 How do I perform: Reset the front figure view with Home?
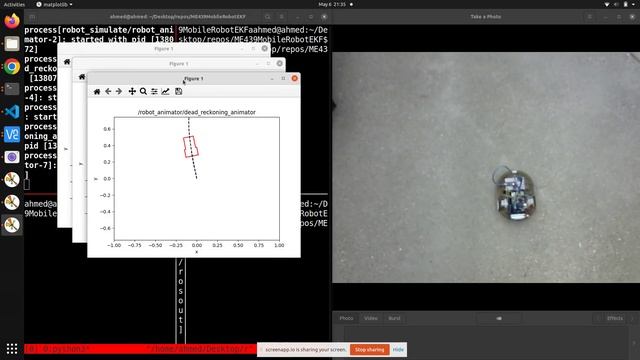pos(97,91)
